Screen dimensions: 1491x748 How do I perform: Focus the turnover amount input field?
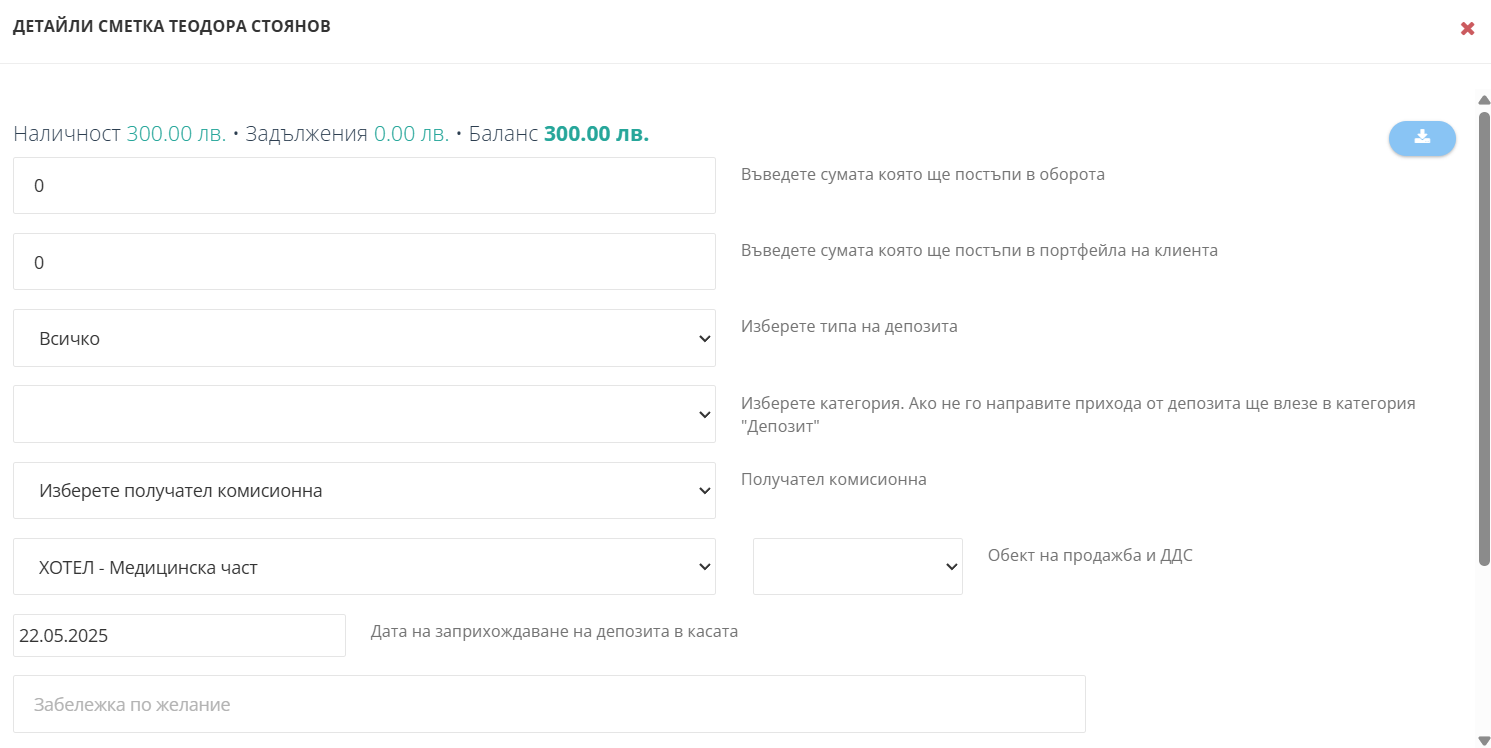(x=364, y=185)
